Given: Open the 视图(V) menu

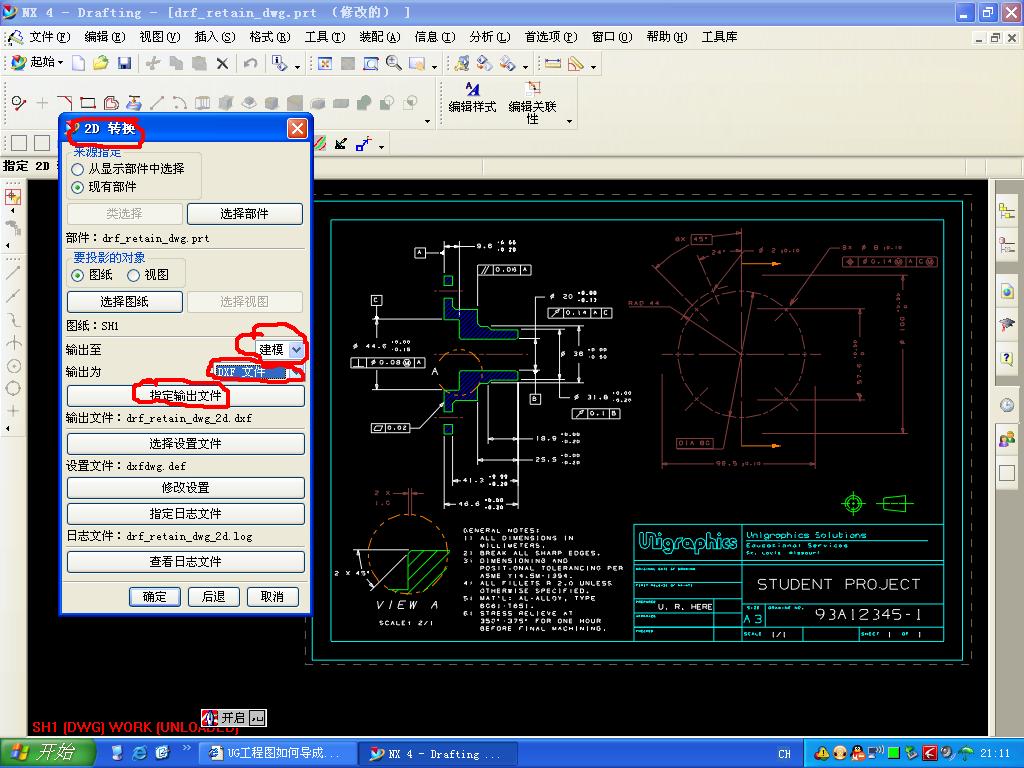Looking at the screenshot, I should [x=159, y=37].
